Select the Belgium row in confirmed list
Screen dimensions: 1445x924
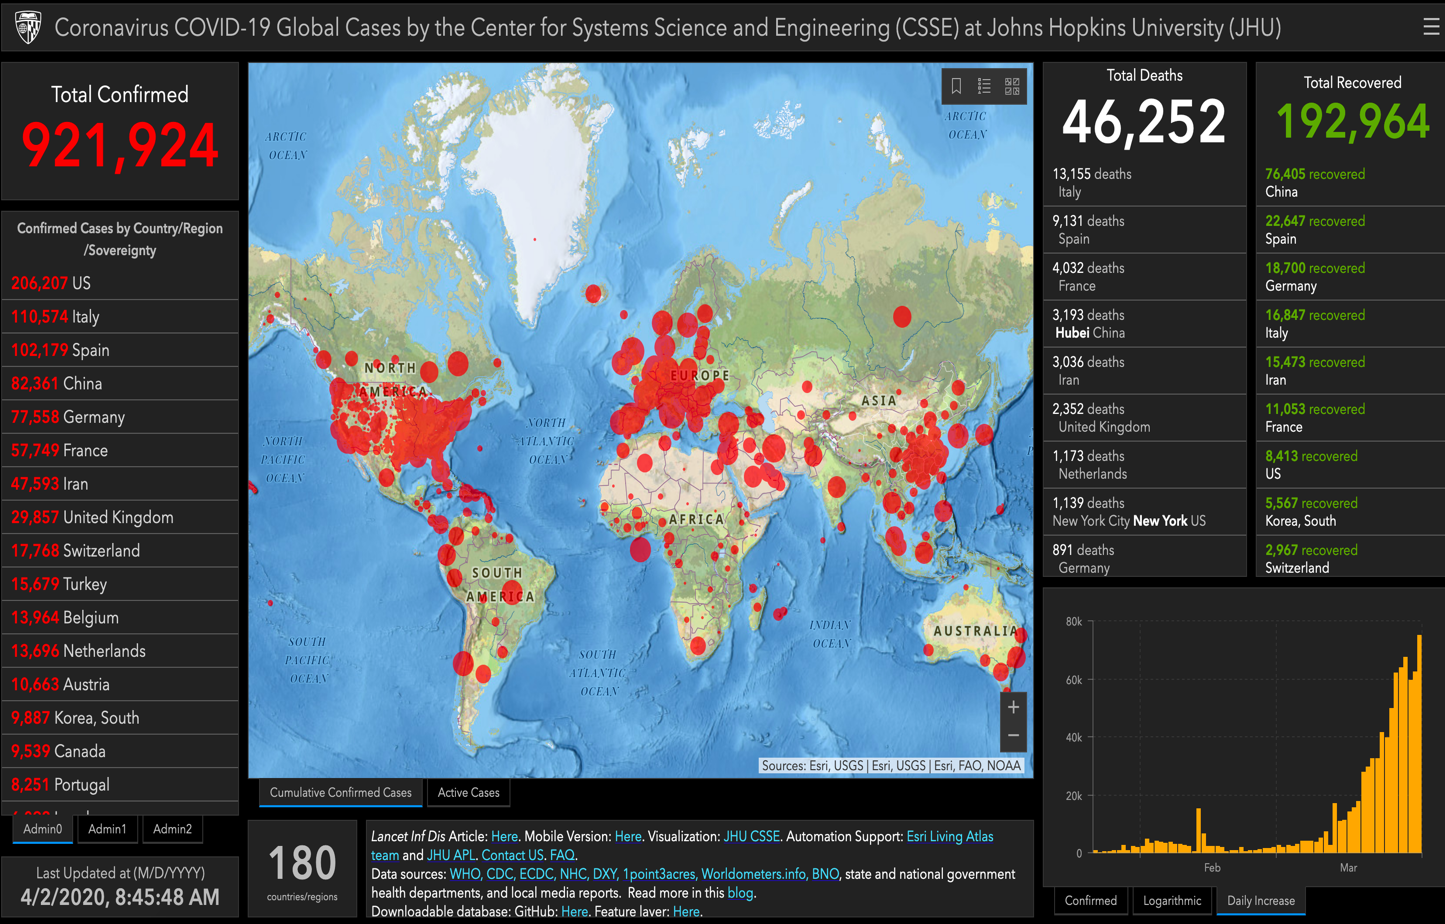(120, 618)
